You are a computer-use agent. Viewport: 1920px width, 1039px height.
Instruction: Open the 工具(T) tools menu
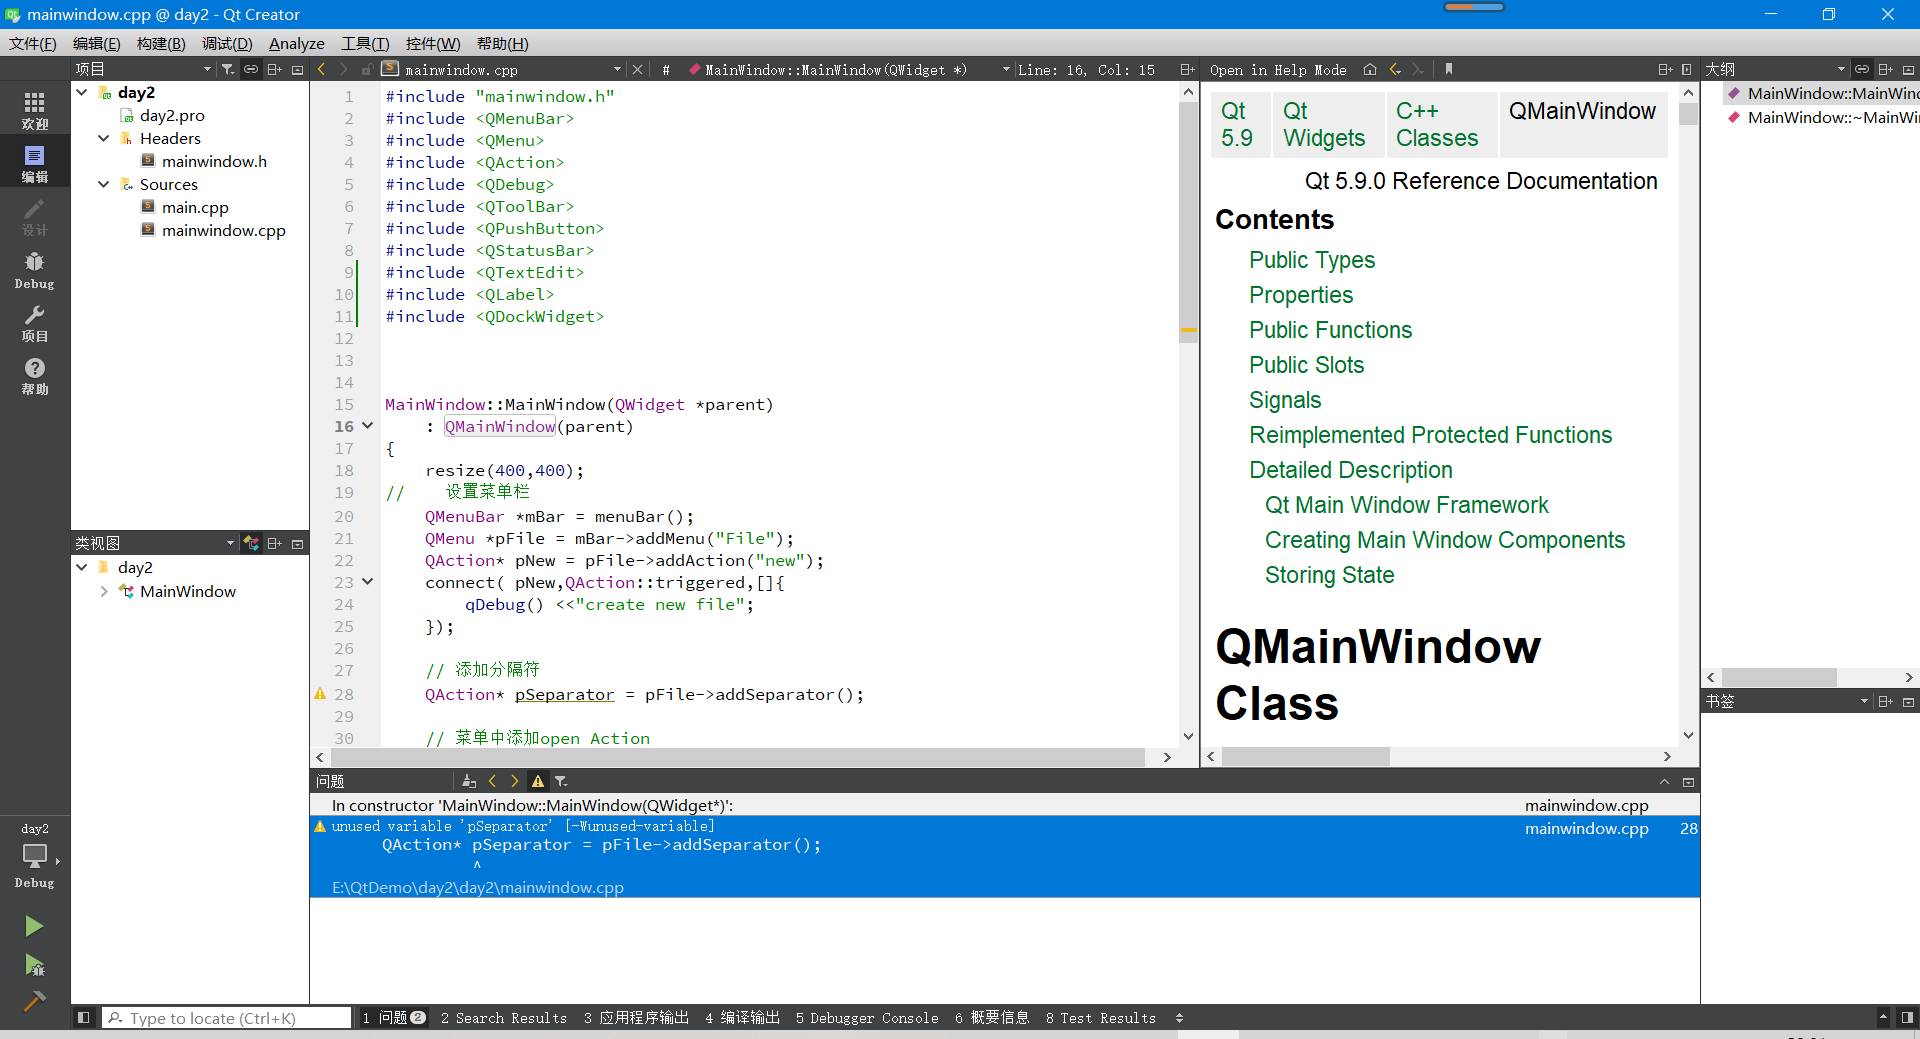coord(365,43)
